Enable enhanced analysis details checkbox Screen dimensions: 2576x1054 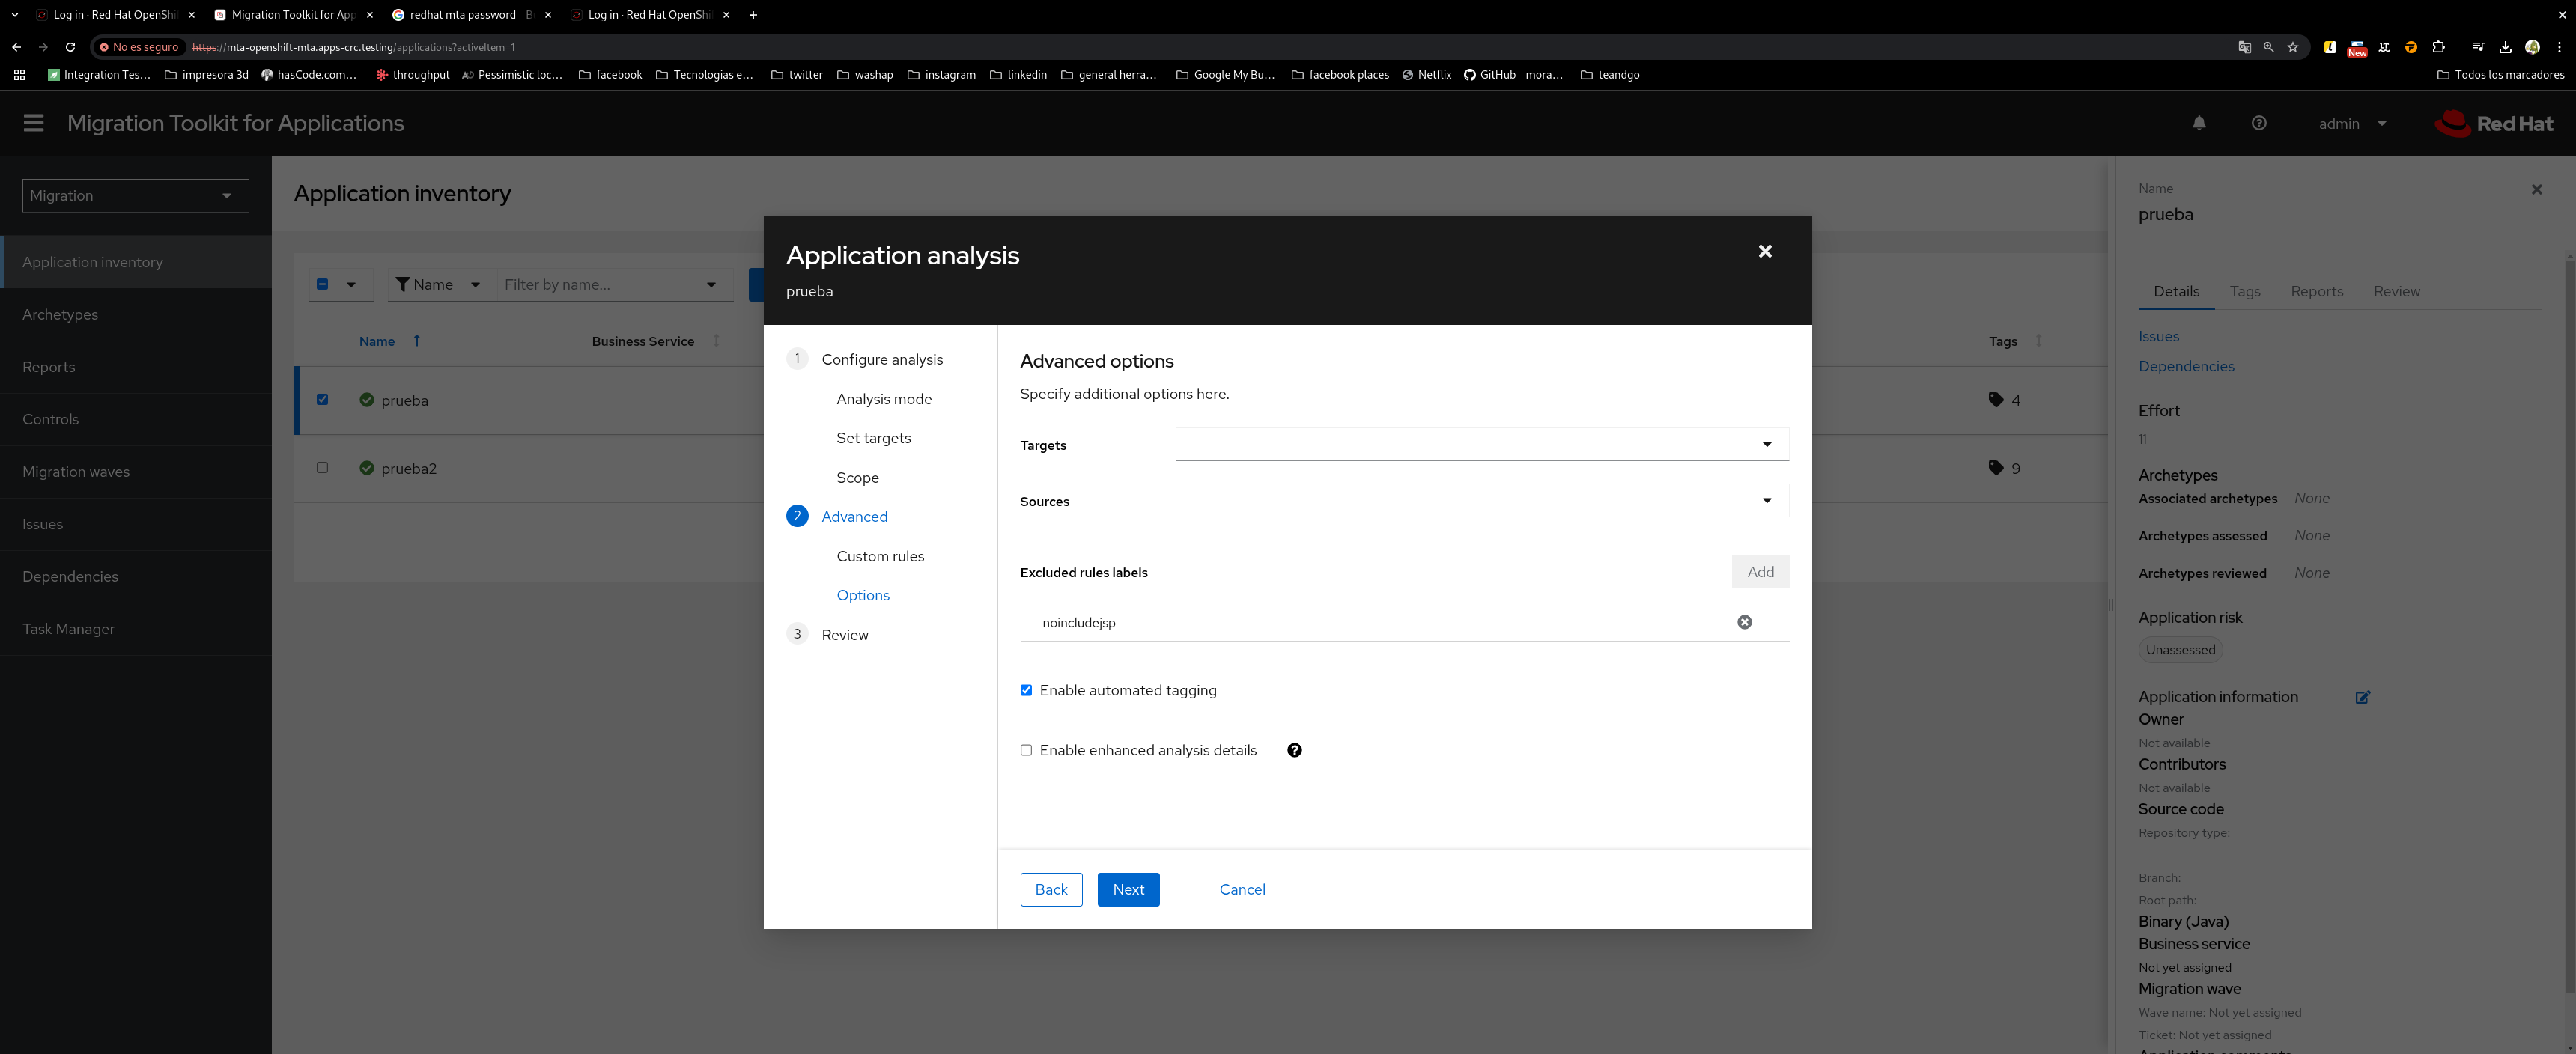1026,750
